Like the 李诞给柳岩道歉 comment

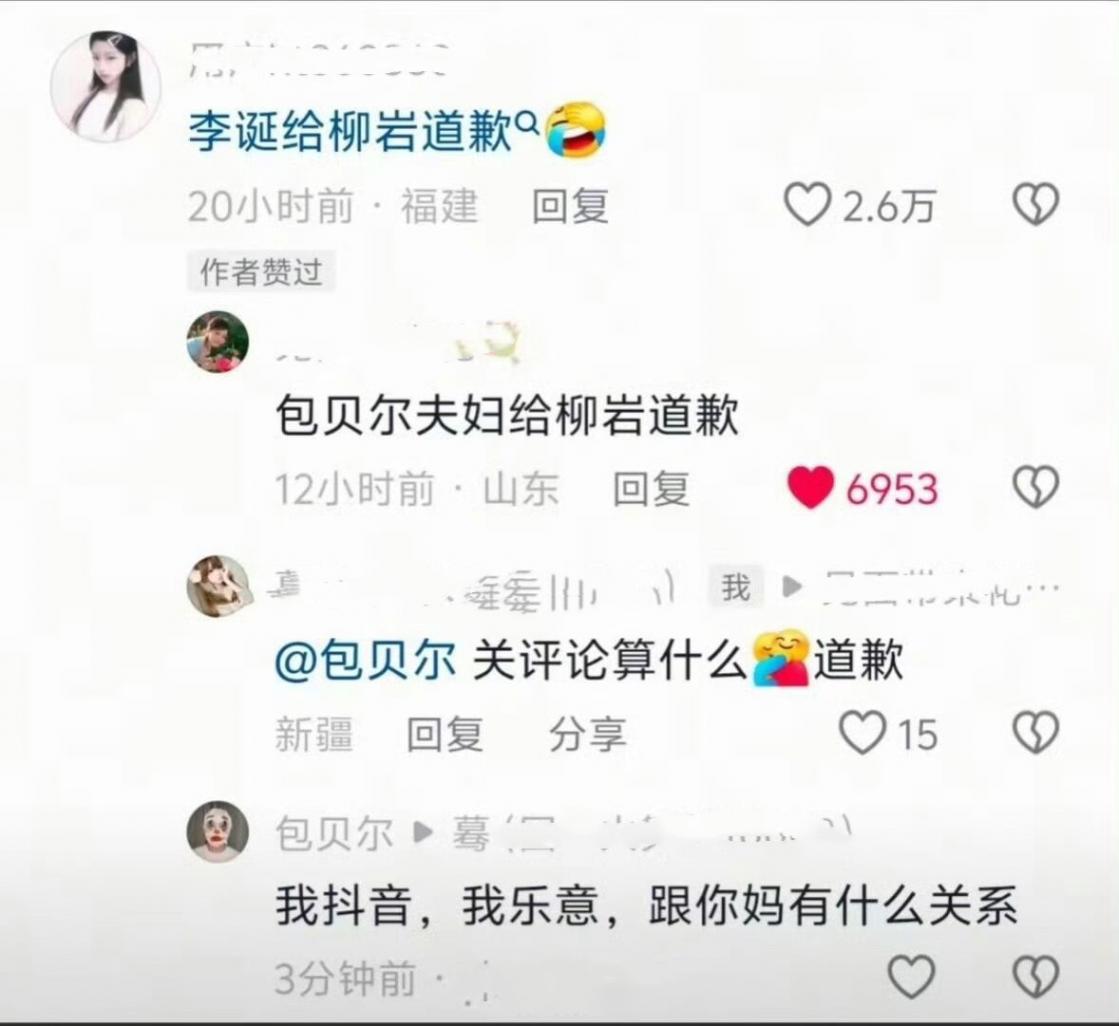(807, 205)
